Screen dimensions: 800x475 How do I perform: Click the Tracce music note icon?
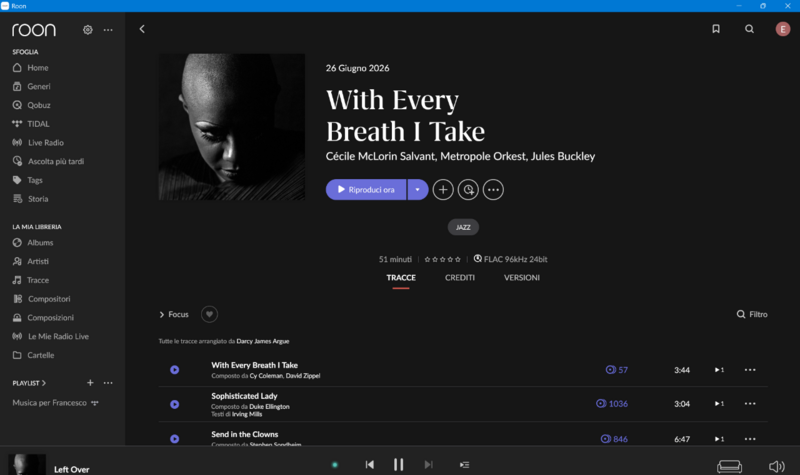click(17, 280)
